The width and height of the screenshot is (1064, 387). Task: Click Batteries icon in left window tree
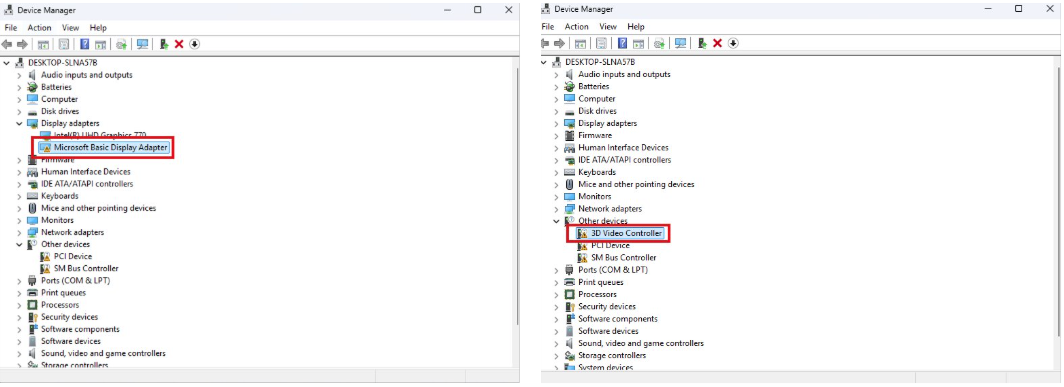pos(32,87)
